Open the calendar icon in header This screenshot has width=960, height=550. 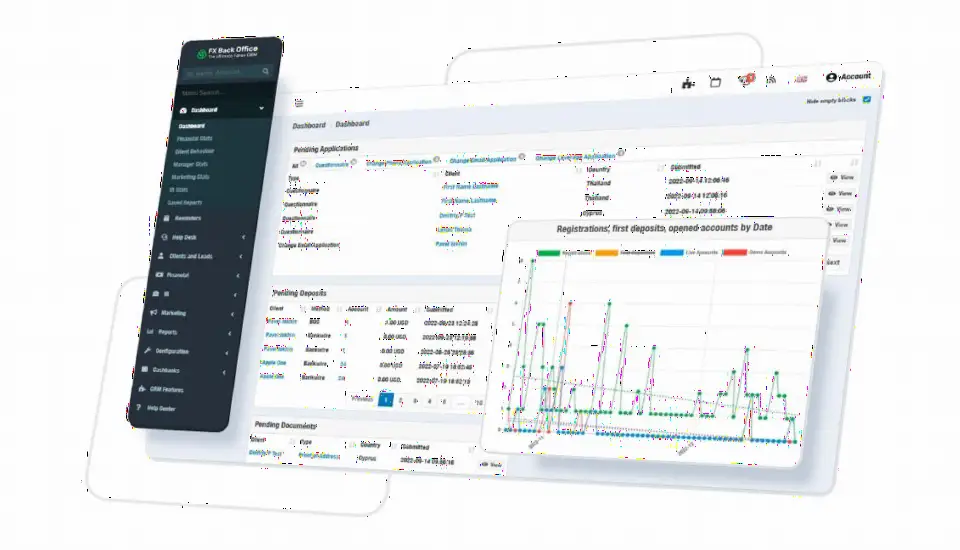point(715,81)
